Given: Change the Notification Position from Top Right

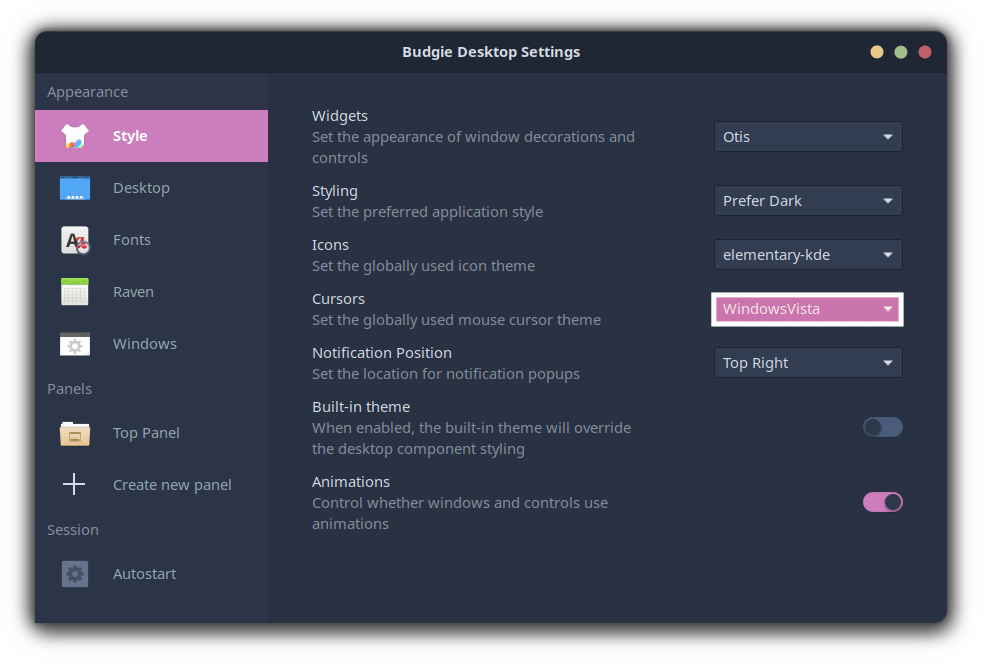Looking at the screenshot, I should pyautogui.click(x=807, y=362).
